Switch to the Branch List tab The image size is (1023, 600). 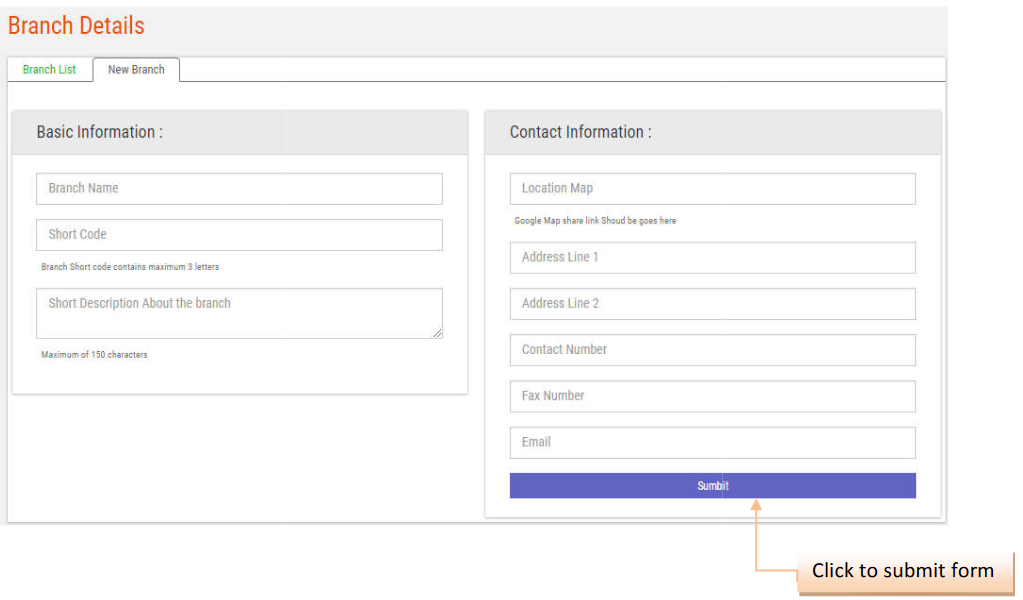coord(49,70)
